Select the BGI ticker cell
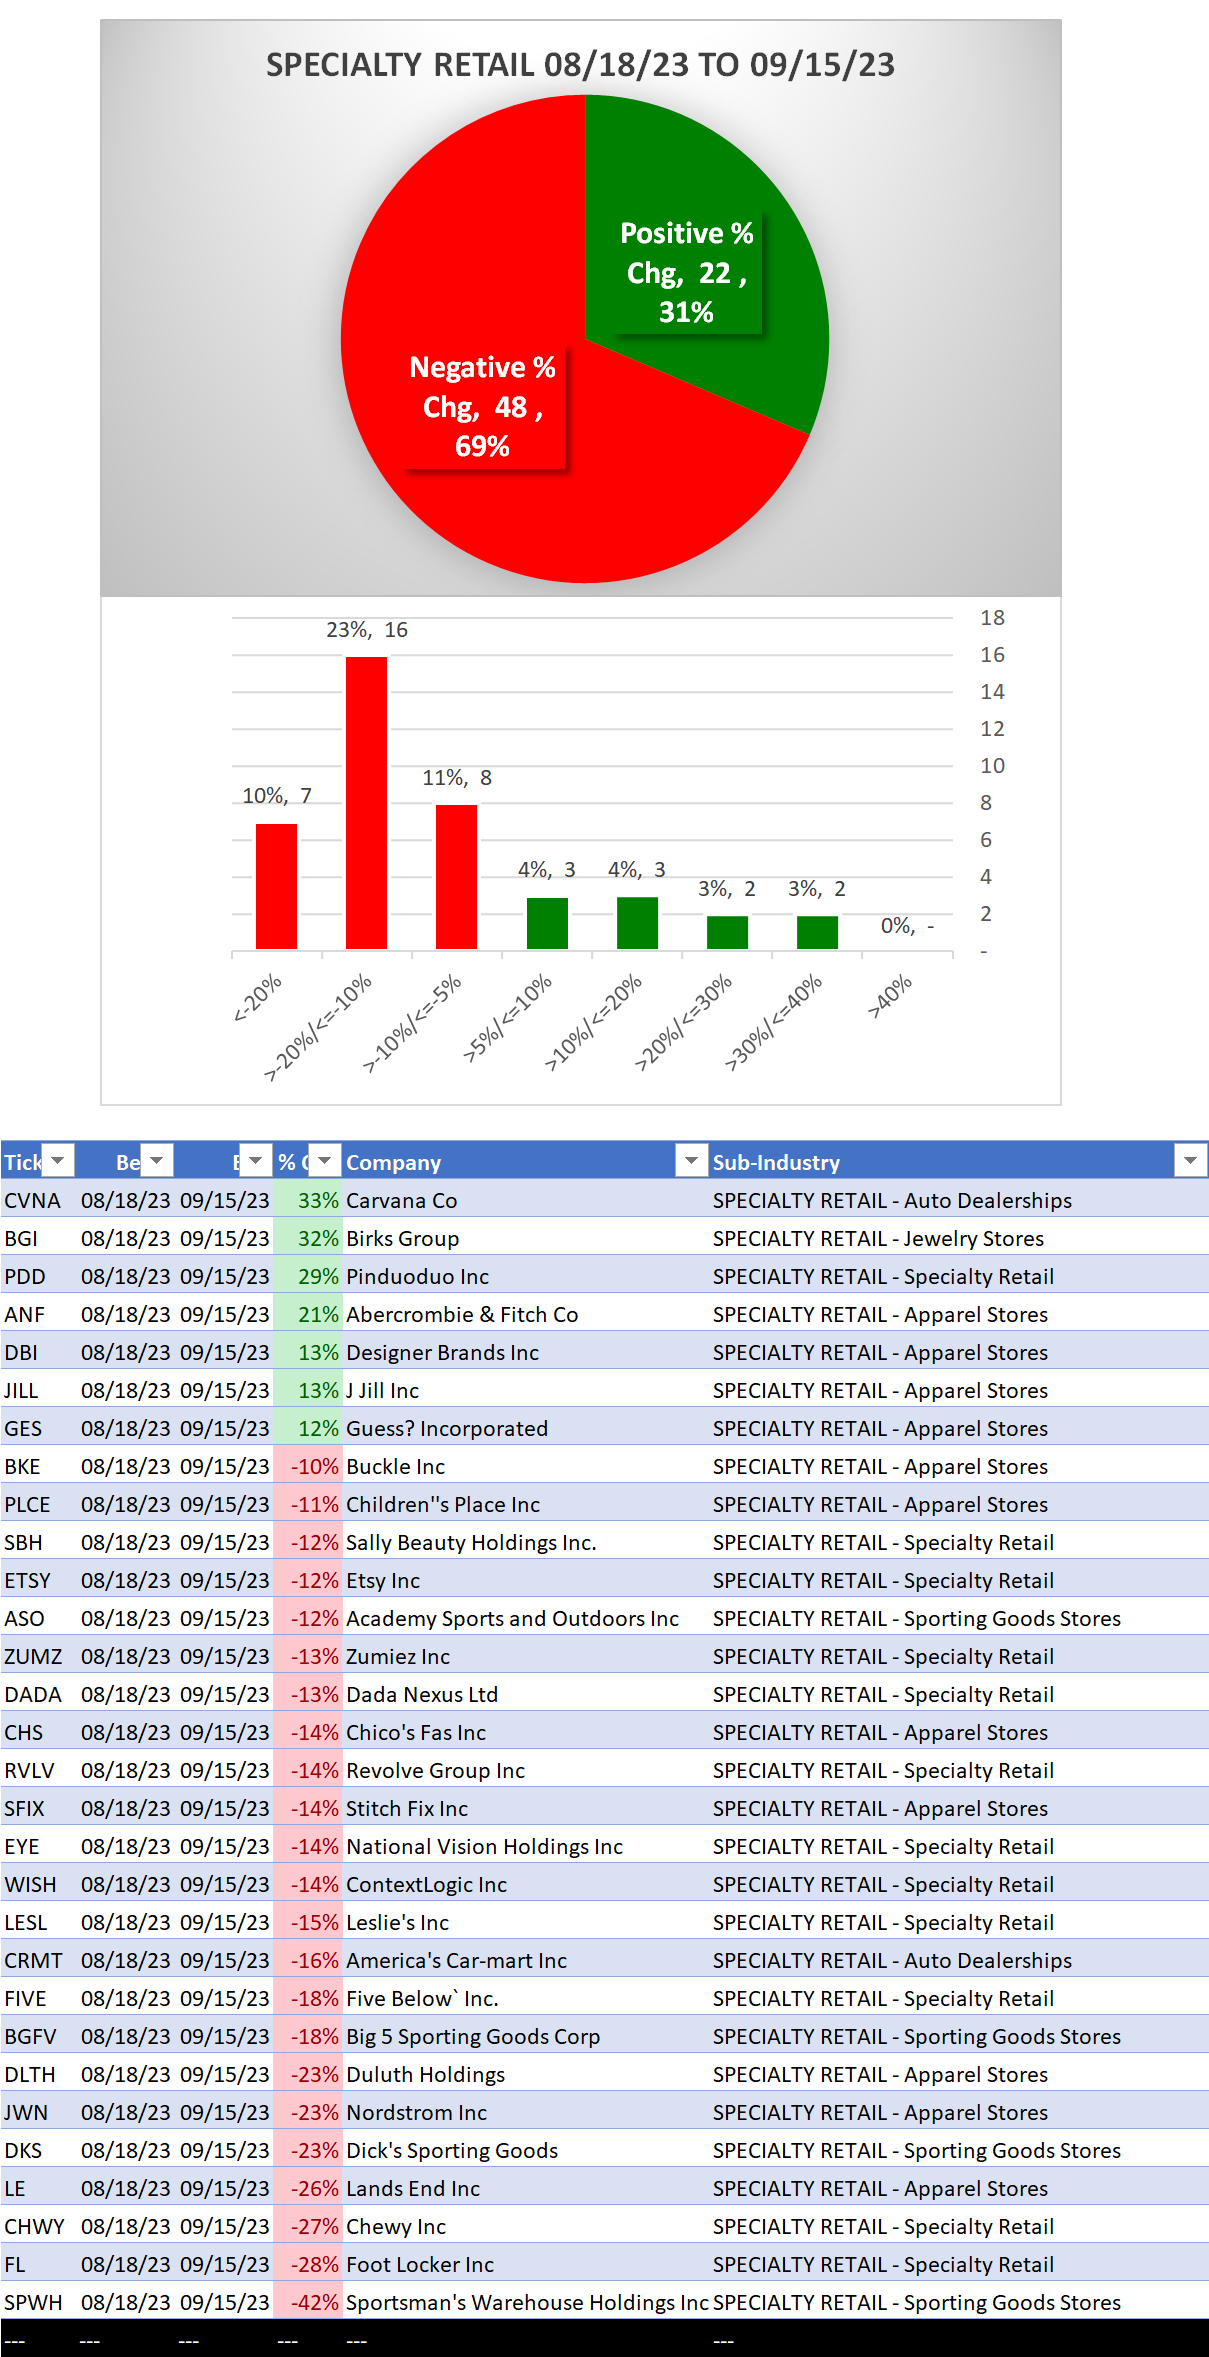The image size is (1209, 2357). pyautogui.click(x=39, y=1238)
